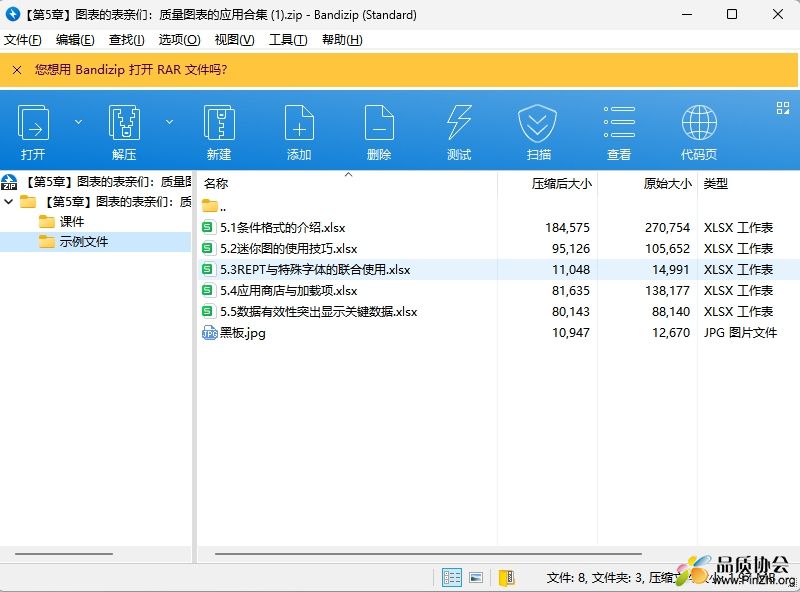This screenshot has height=592, width=800.
Task: Click the ZIP icon of the root node
Action: tap(9, 182)
